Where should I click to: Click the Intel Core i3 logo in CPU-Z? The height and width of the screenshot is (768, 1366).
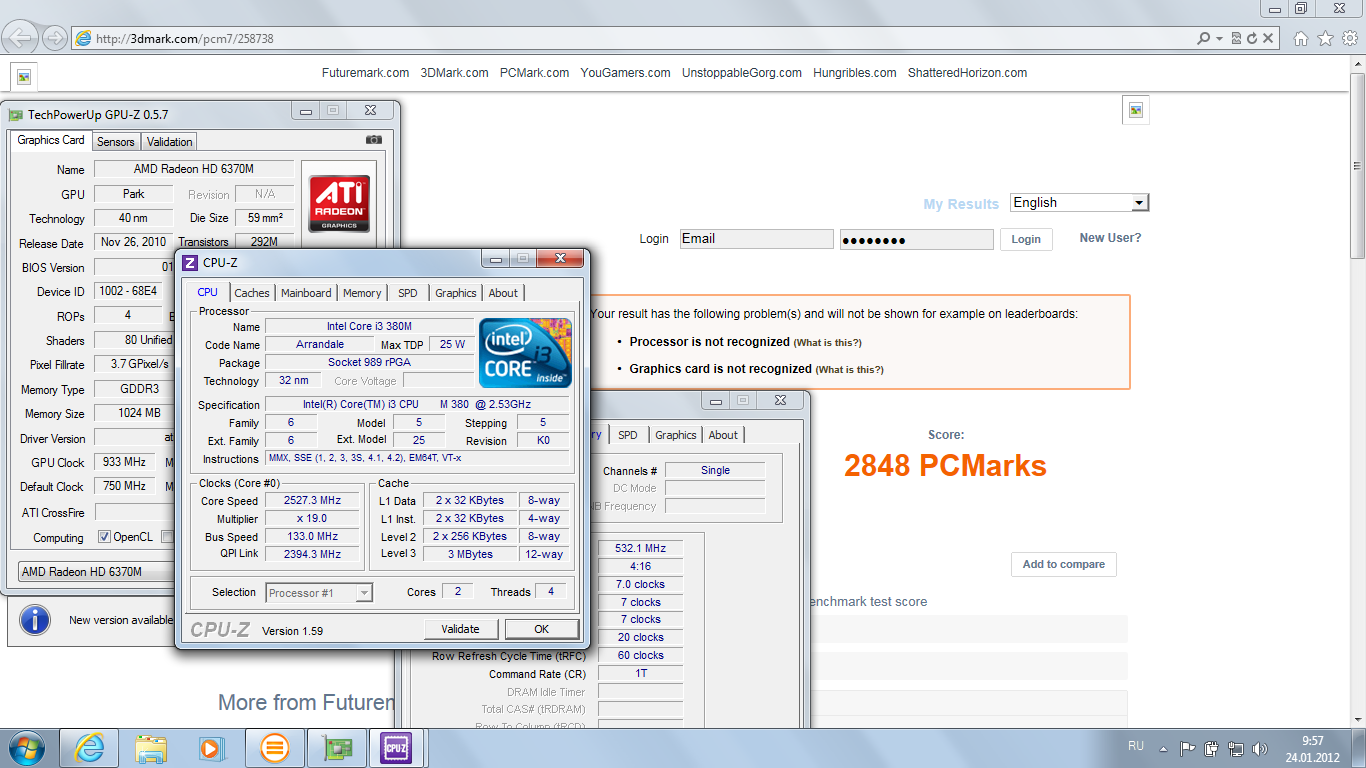tap(525, 352)
